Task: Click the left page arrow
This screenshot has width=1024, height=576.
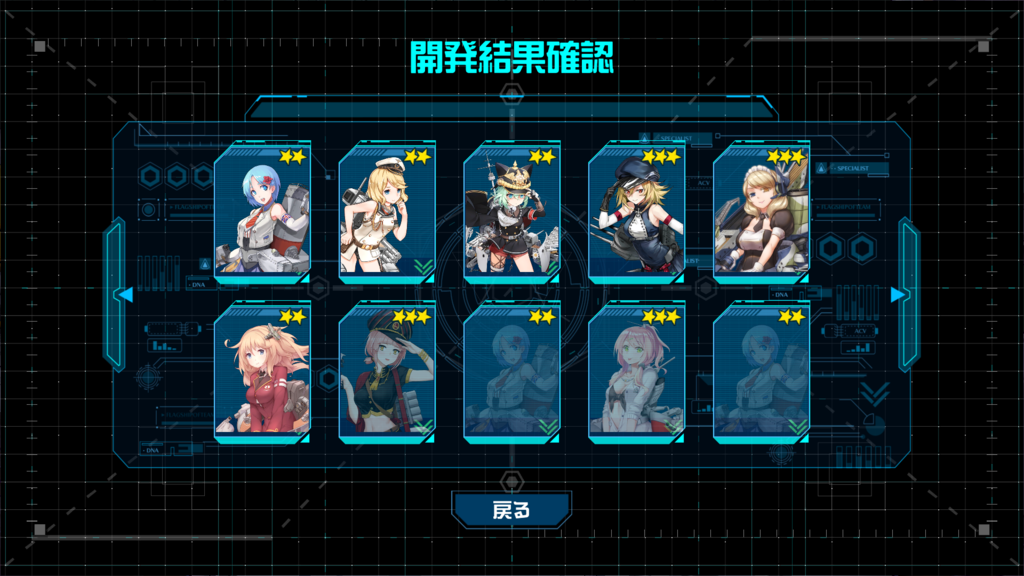Action: coord(126,295)
